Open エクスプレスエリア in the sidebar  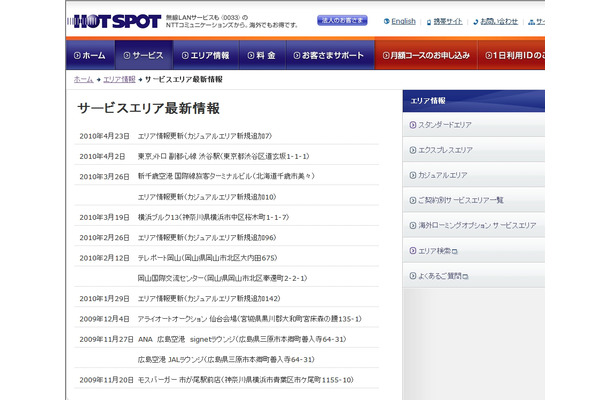[473, 150]
